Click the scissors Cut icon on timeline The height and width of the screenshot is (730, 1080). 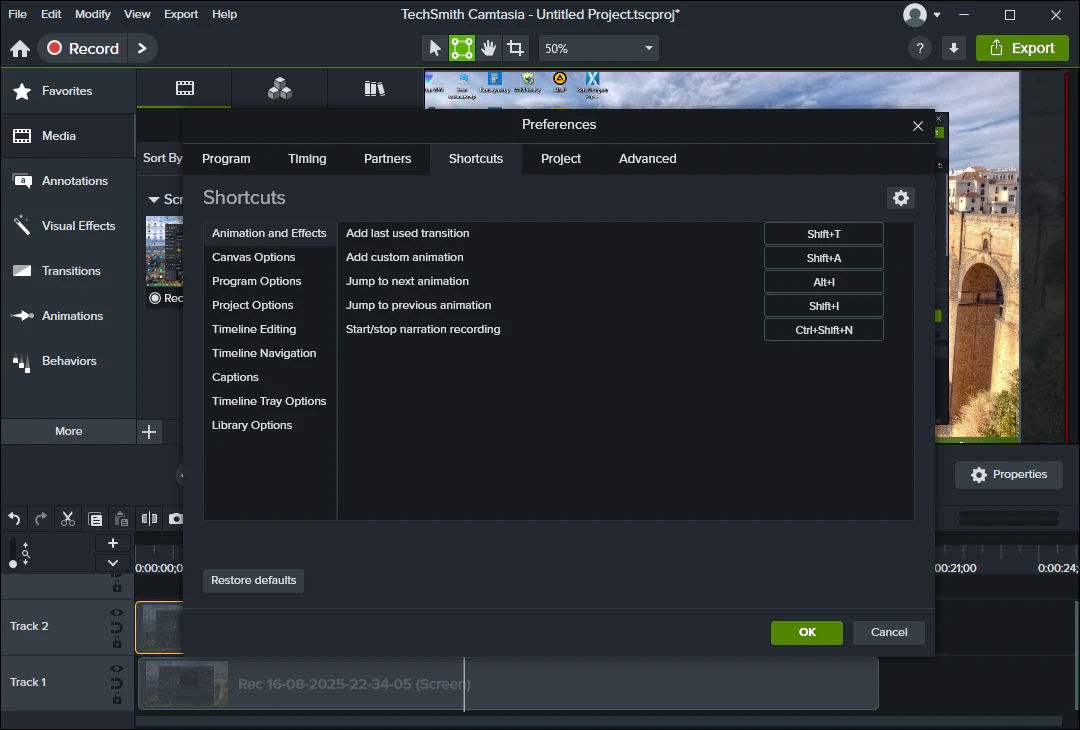coord(68,519)
